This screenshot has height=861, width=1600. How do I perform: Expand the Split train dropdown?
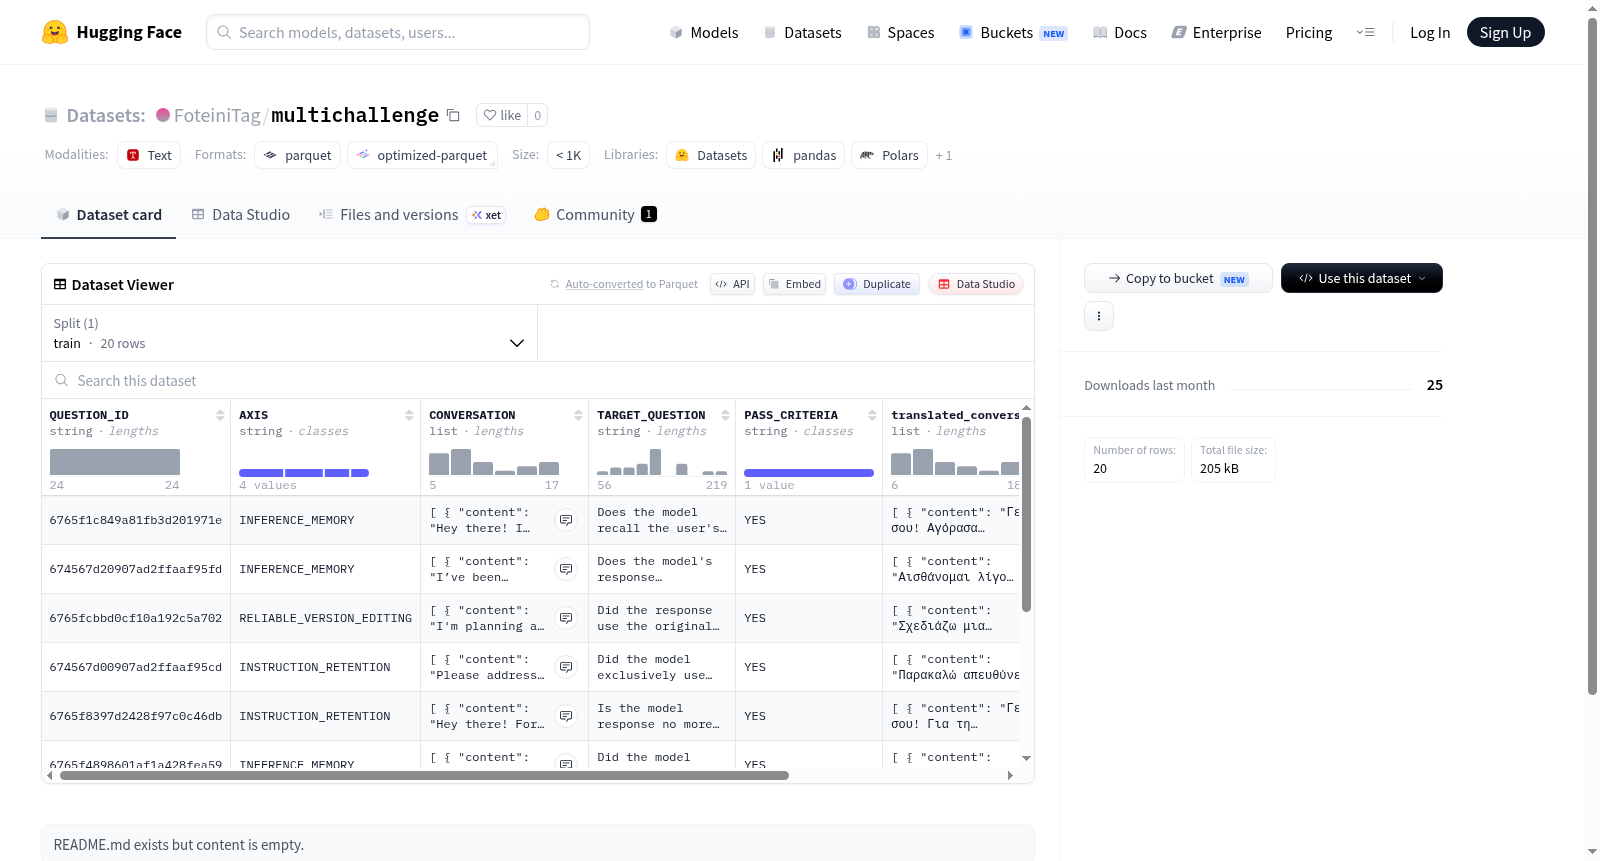(289, 333)
